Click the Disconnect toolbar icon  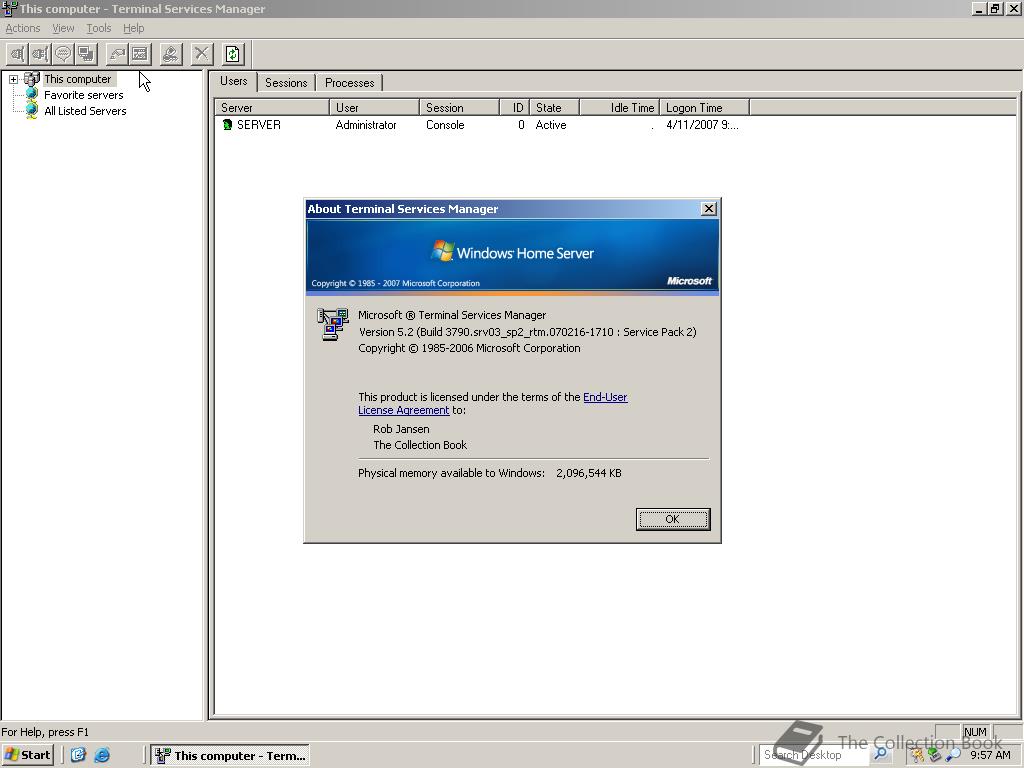click(x=40, y=54)
